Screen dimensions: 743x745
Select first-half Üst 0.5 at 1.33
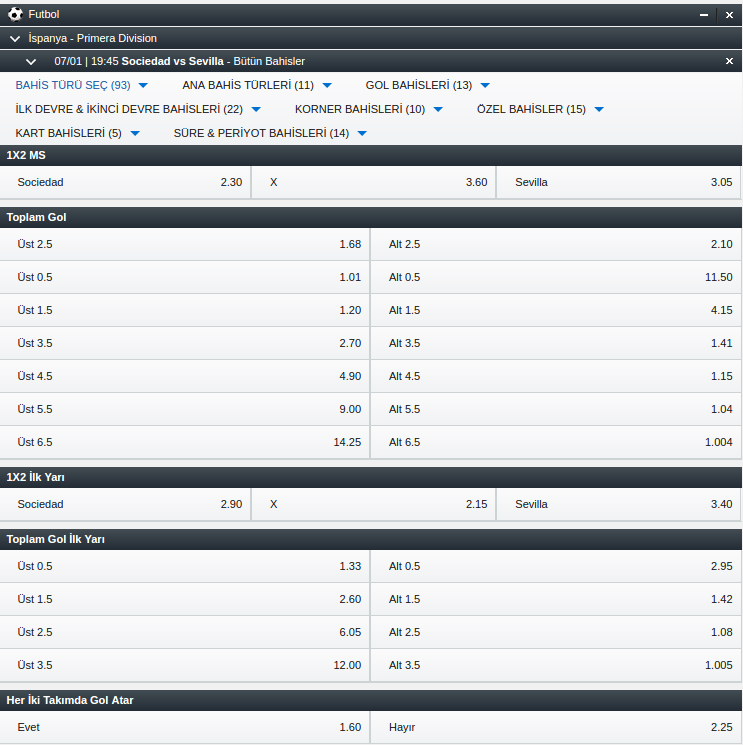[x=184, y=566]
